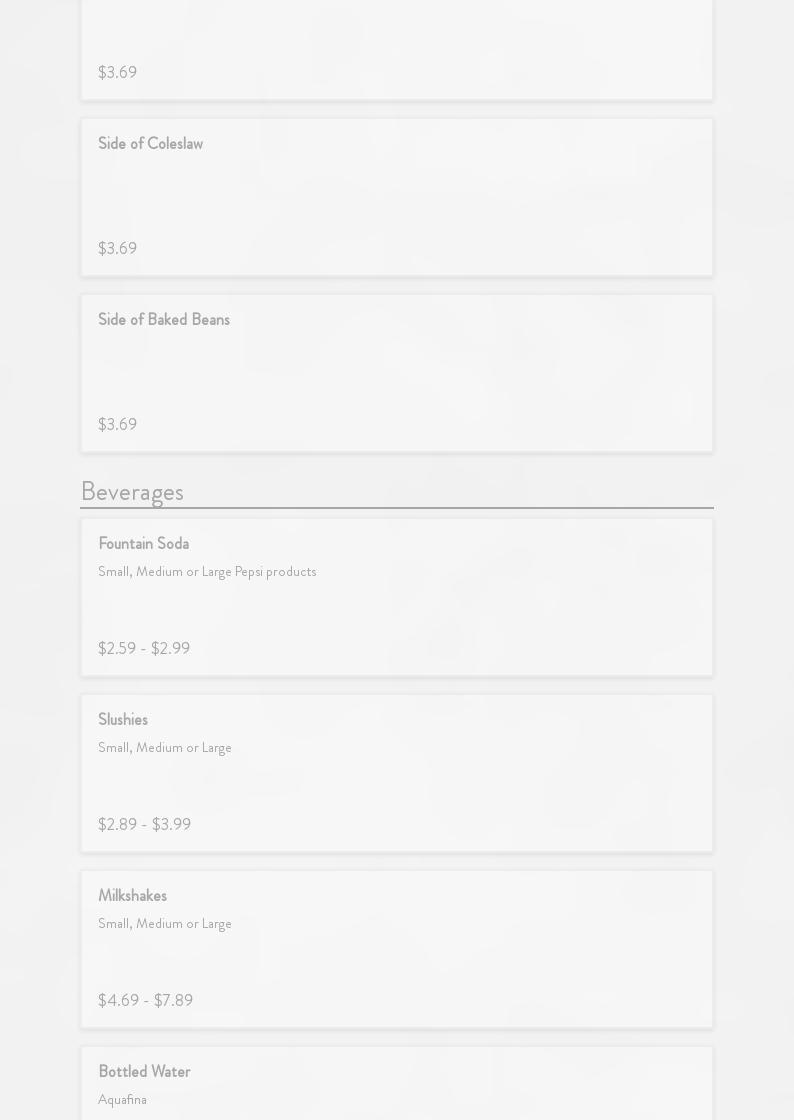The image size is (794, 1120).
Task: Click the $3.69 price above Side of Coleslaw
Action: click(x=117, y=73)
